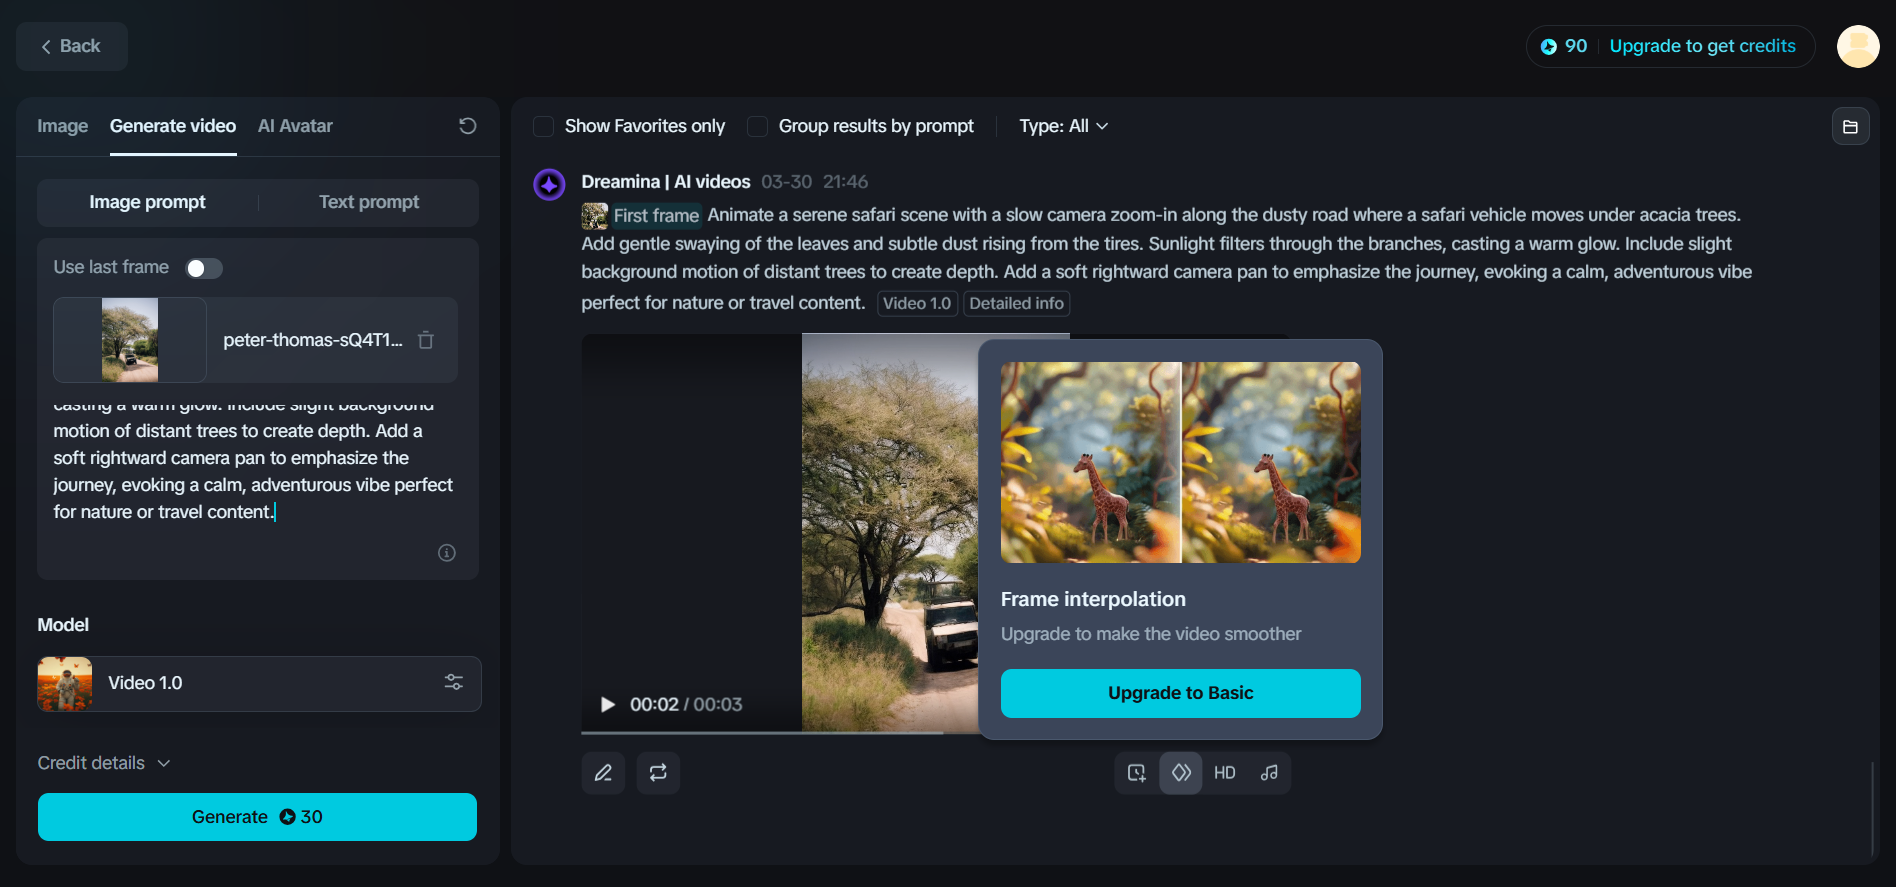
Task: Click the 00:02 / 00:03 video timestamp
Action: [x=686, y=705]
